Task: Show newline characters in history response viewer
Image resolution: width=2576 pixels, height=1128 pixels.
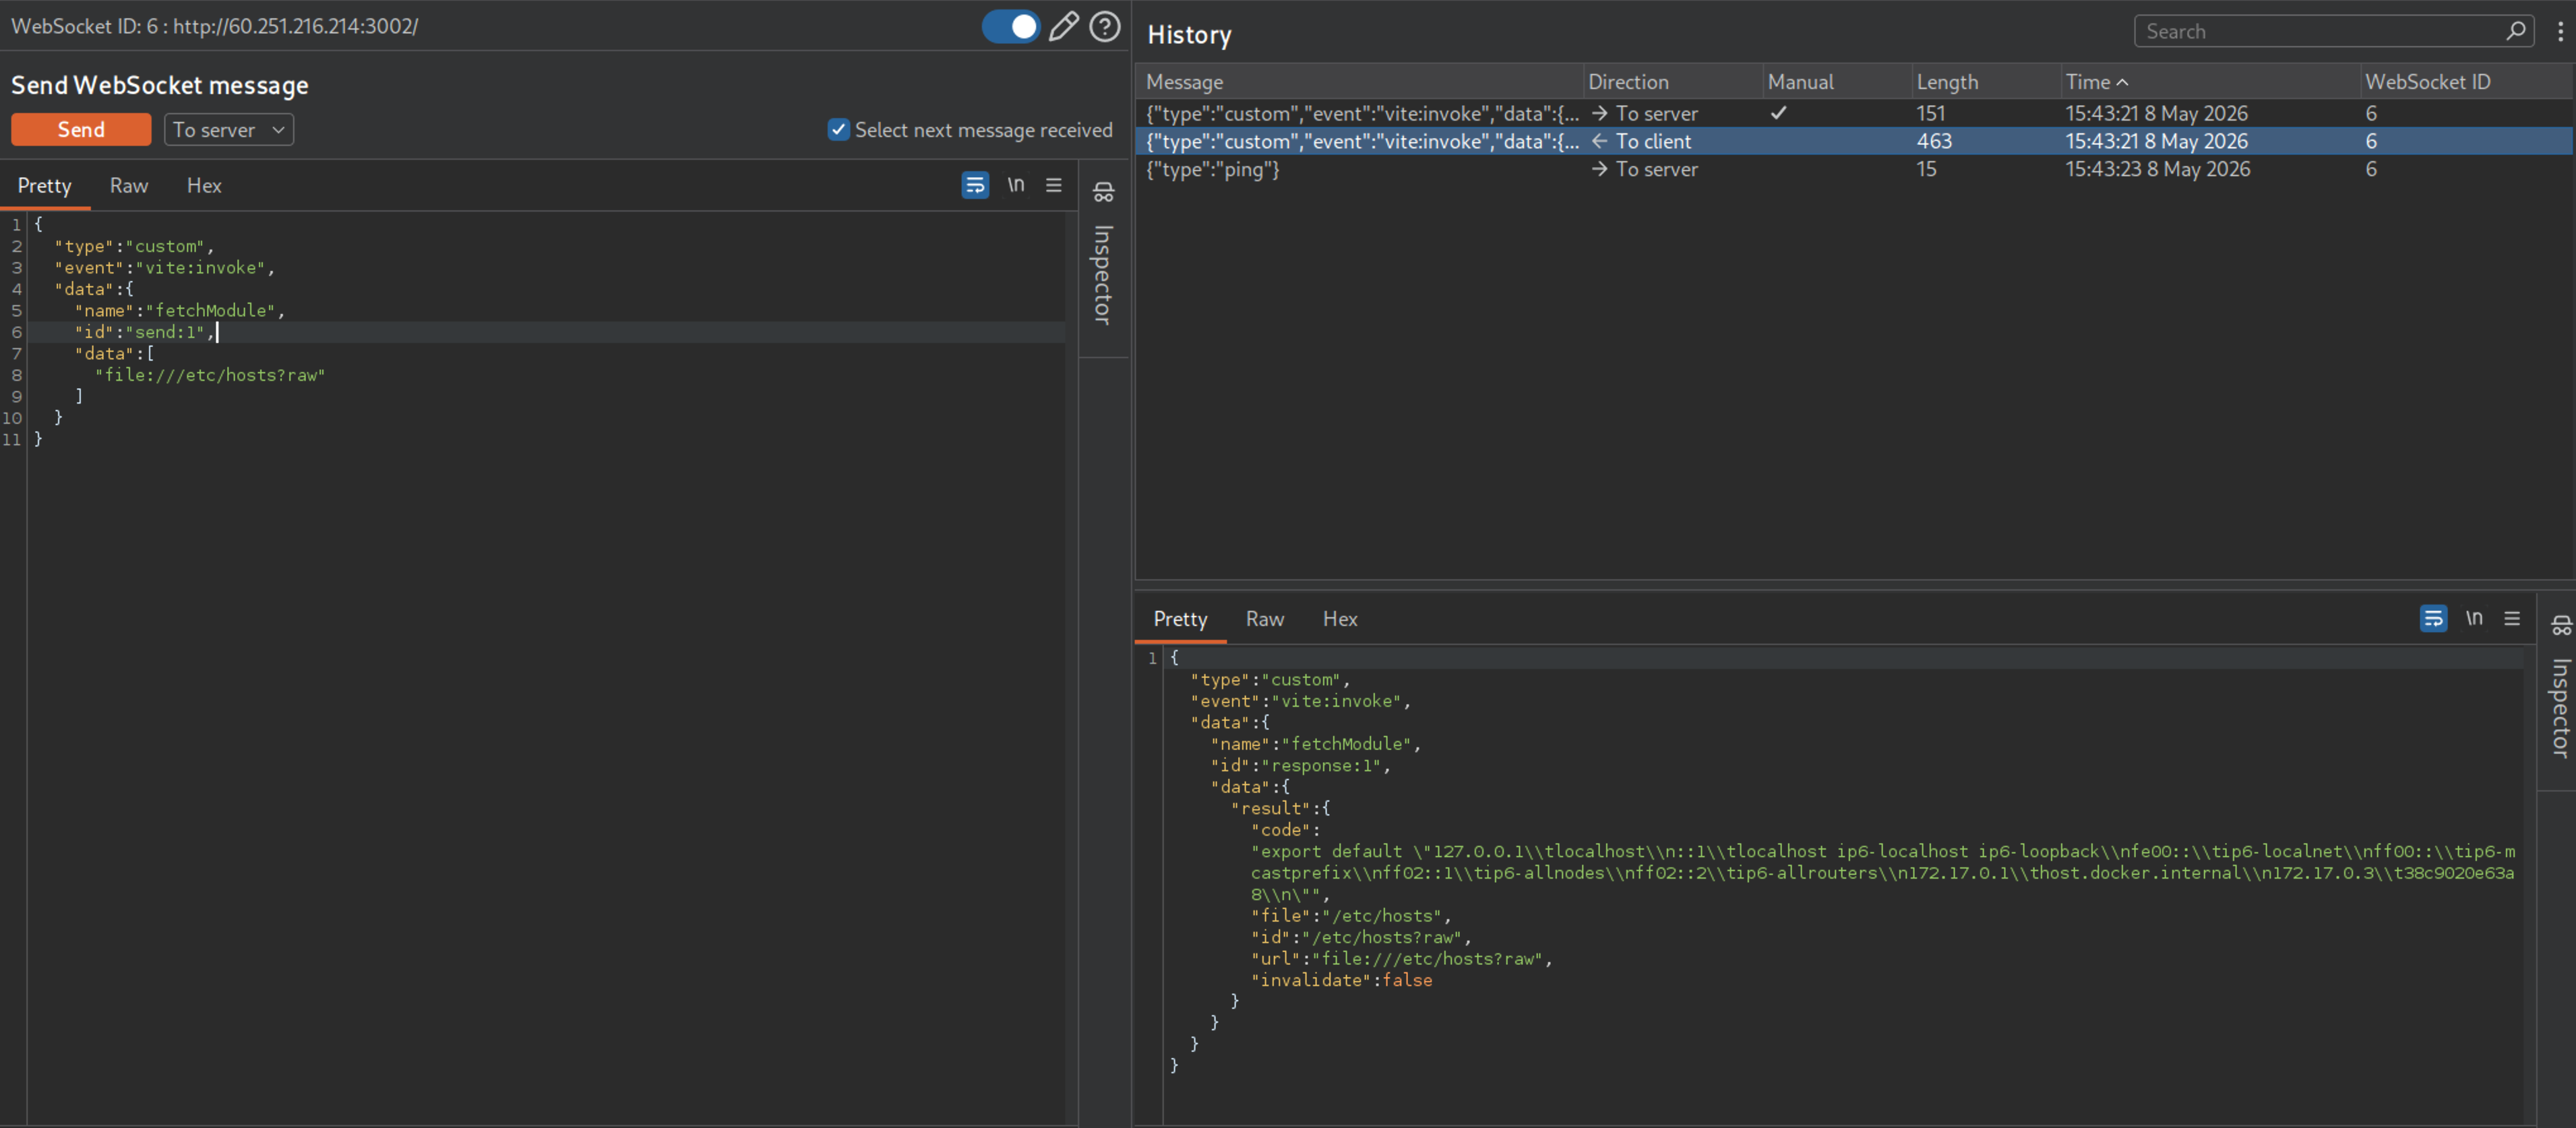Action: [2473, 618]
